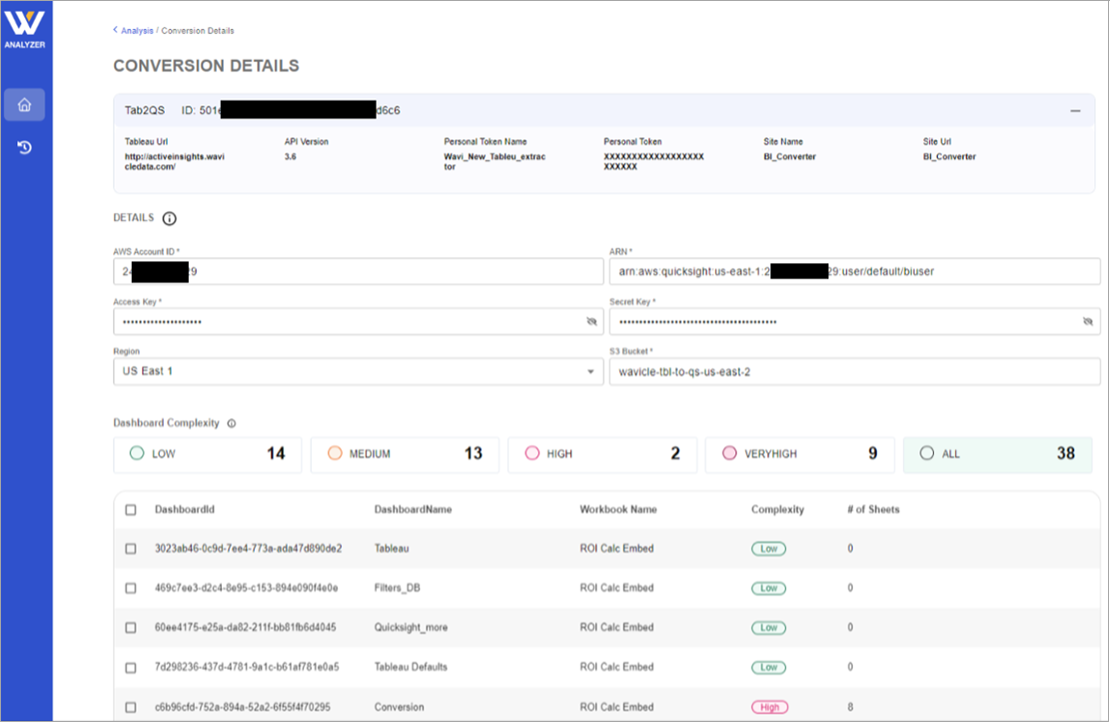Image resolution: width=1110 pixels, height=722 pixels.
Task: Open the Region dropdown showing US East 1
Action: (358, 372)
